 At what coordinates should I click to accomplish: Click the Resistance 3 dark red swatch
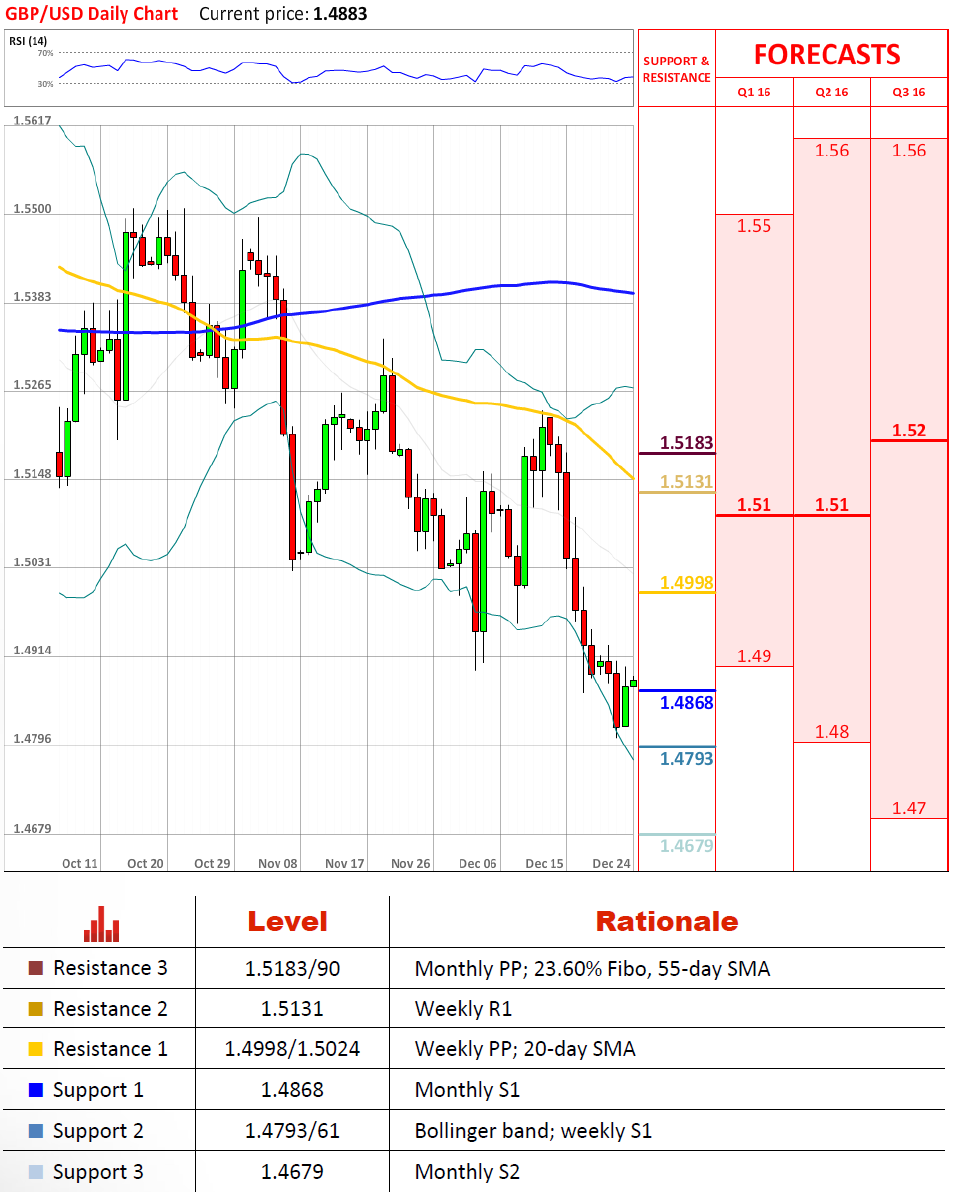(36, 968)
